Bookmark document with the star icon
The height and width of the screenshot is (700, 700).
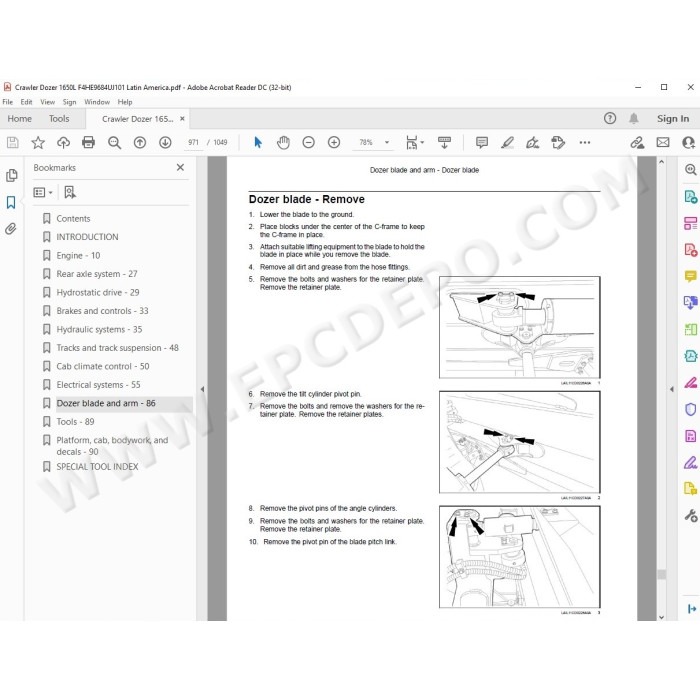point(38,142)
